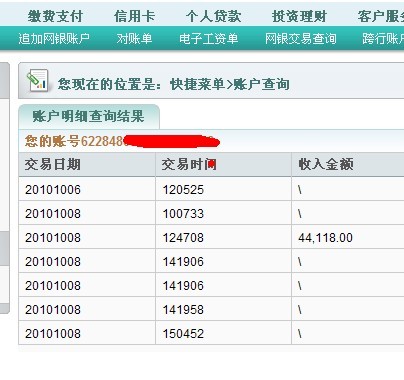Click income cell in 120525 row
Image resolution: width=404 pixels, height=380 pixels.
coord(348,190)
